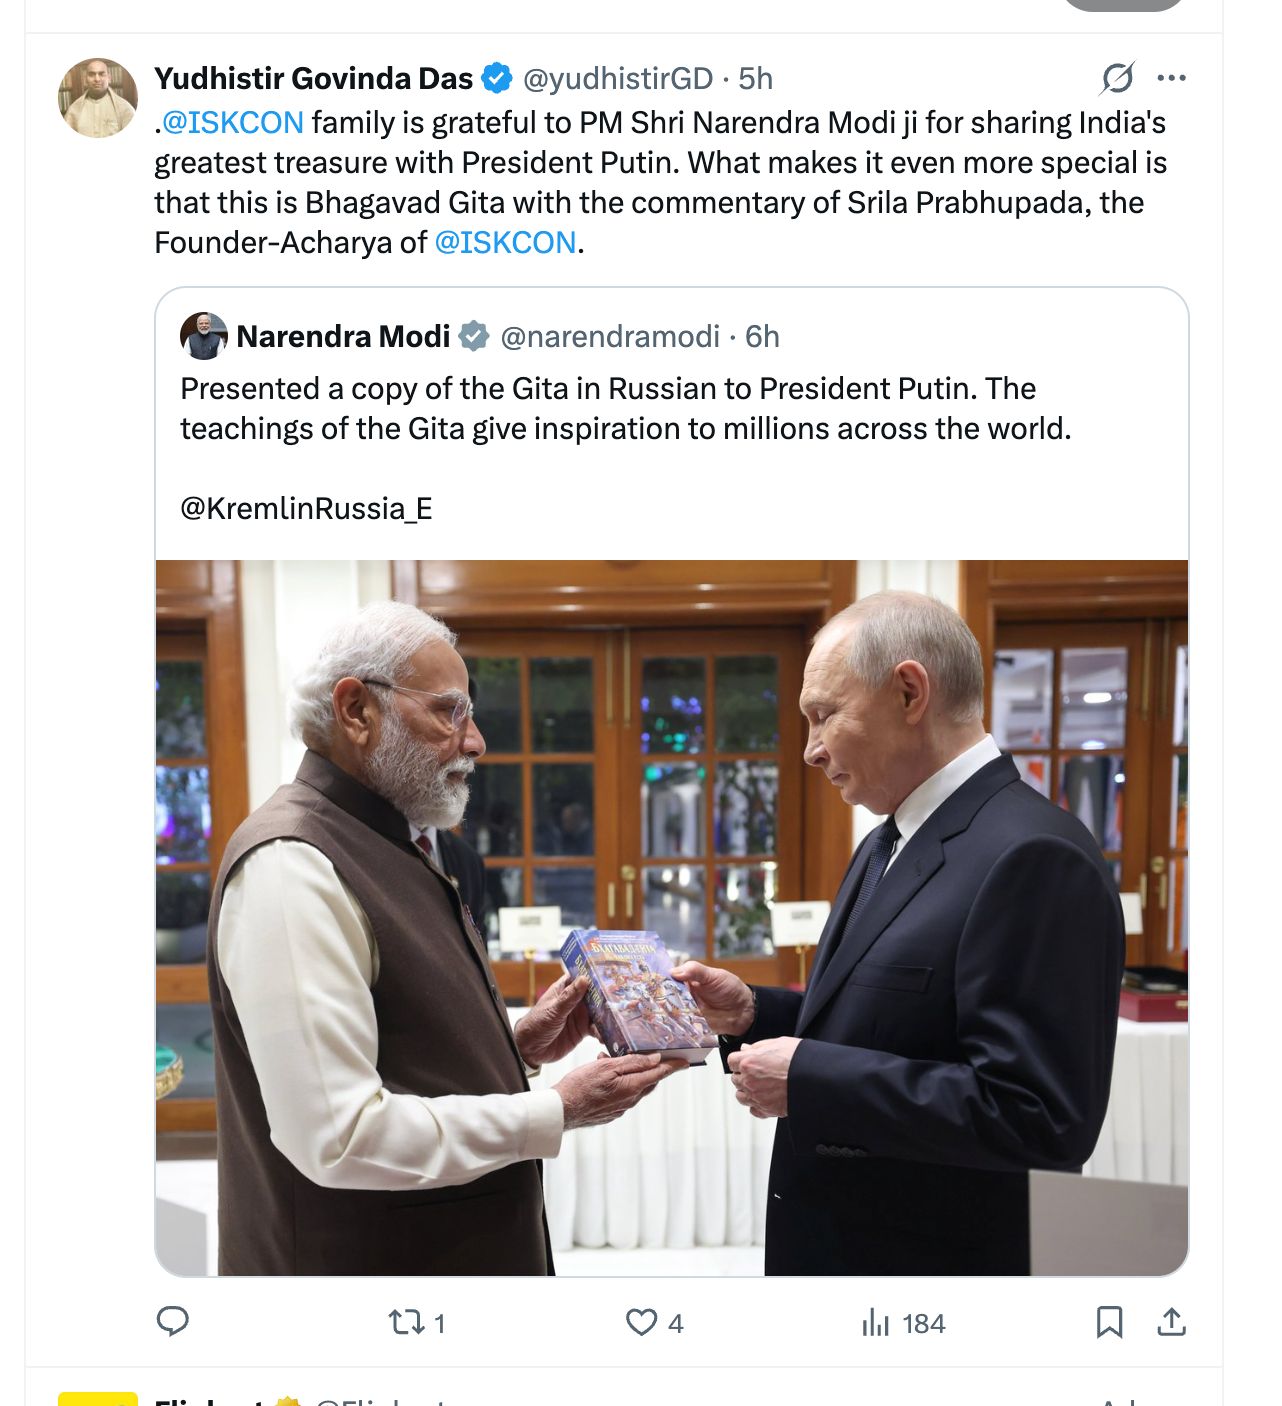The width and height of the screenshot is (1282, 1406).
Task: Open Yudhistir Govinda Das profile avatar
Action: [x=98, y=97]
